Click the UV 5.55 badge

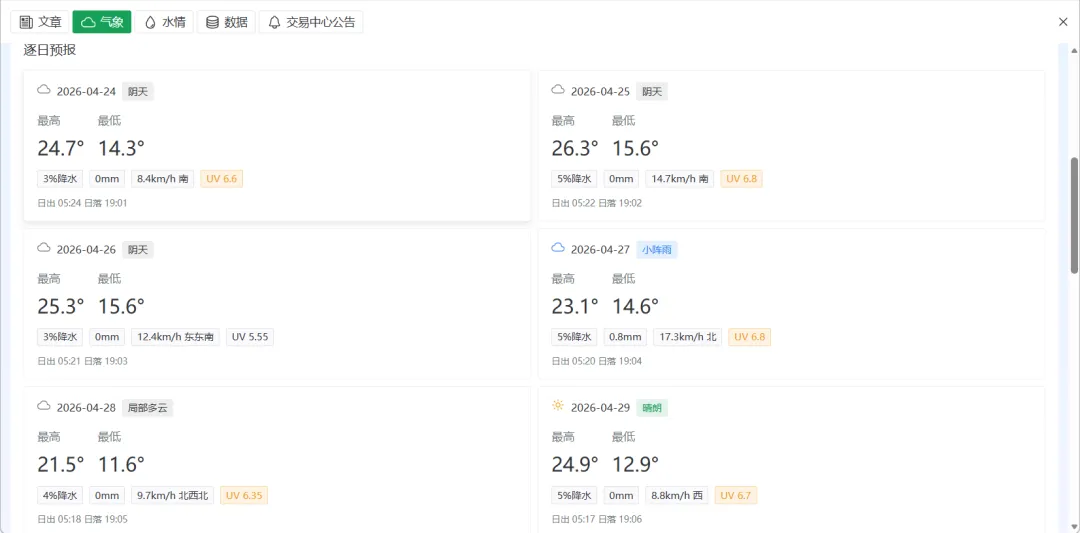[250, 337]
